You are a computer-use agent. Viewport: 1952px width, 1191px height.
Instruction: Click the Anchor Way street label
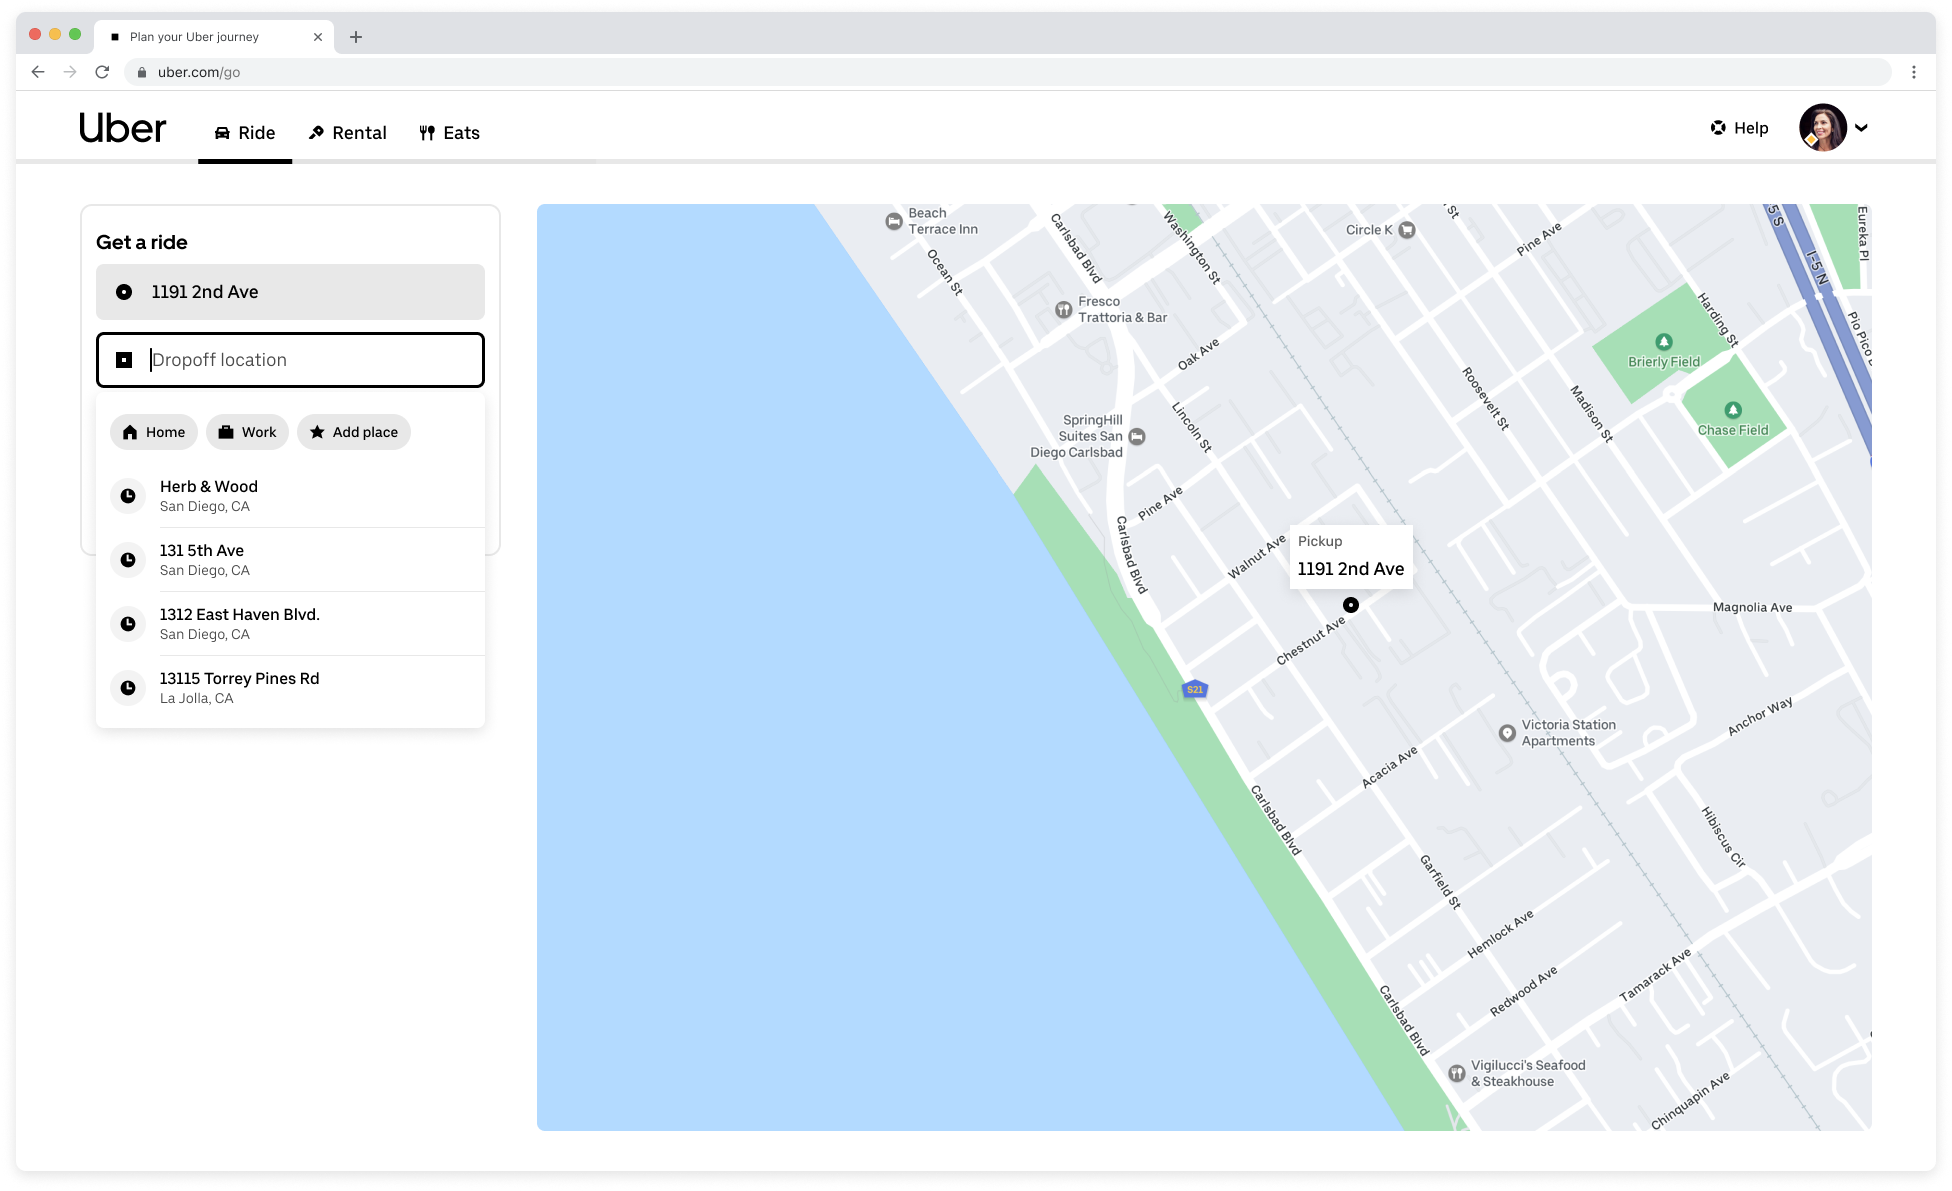pos(1760,716)
